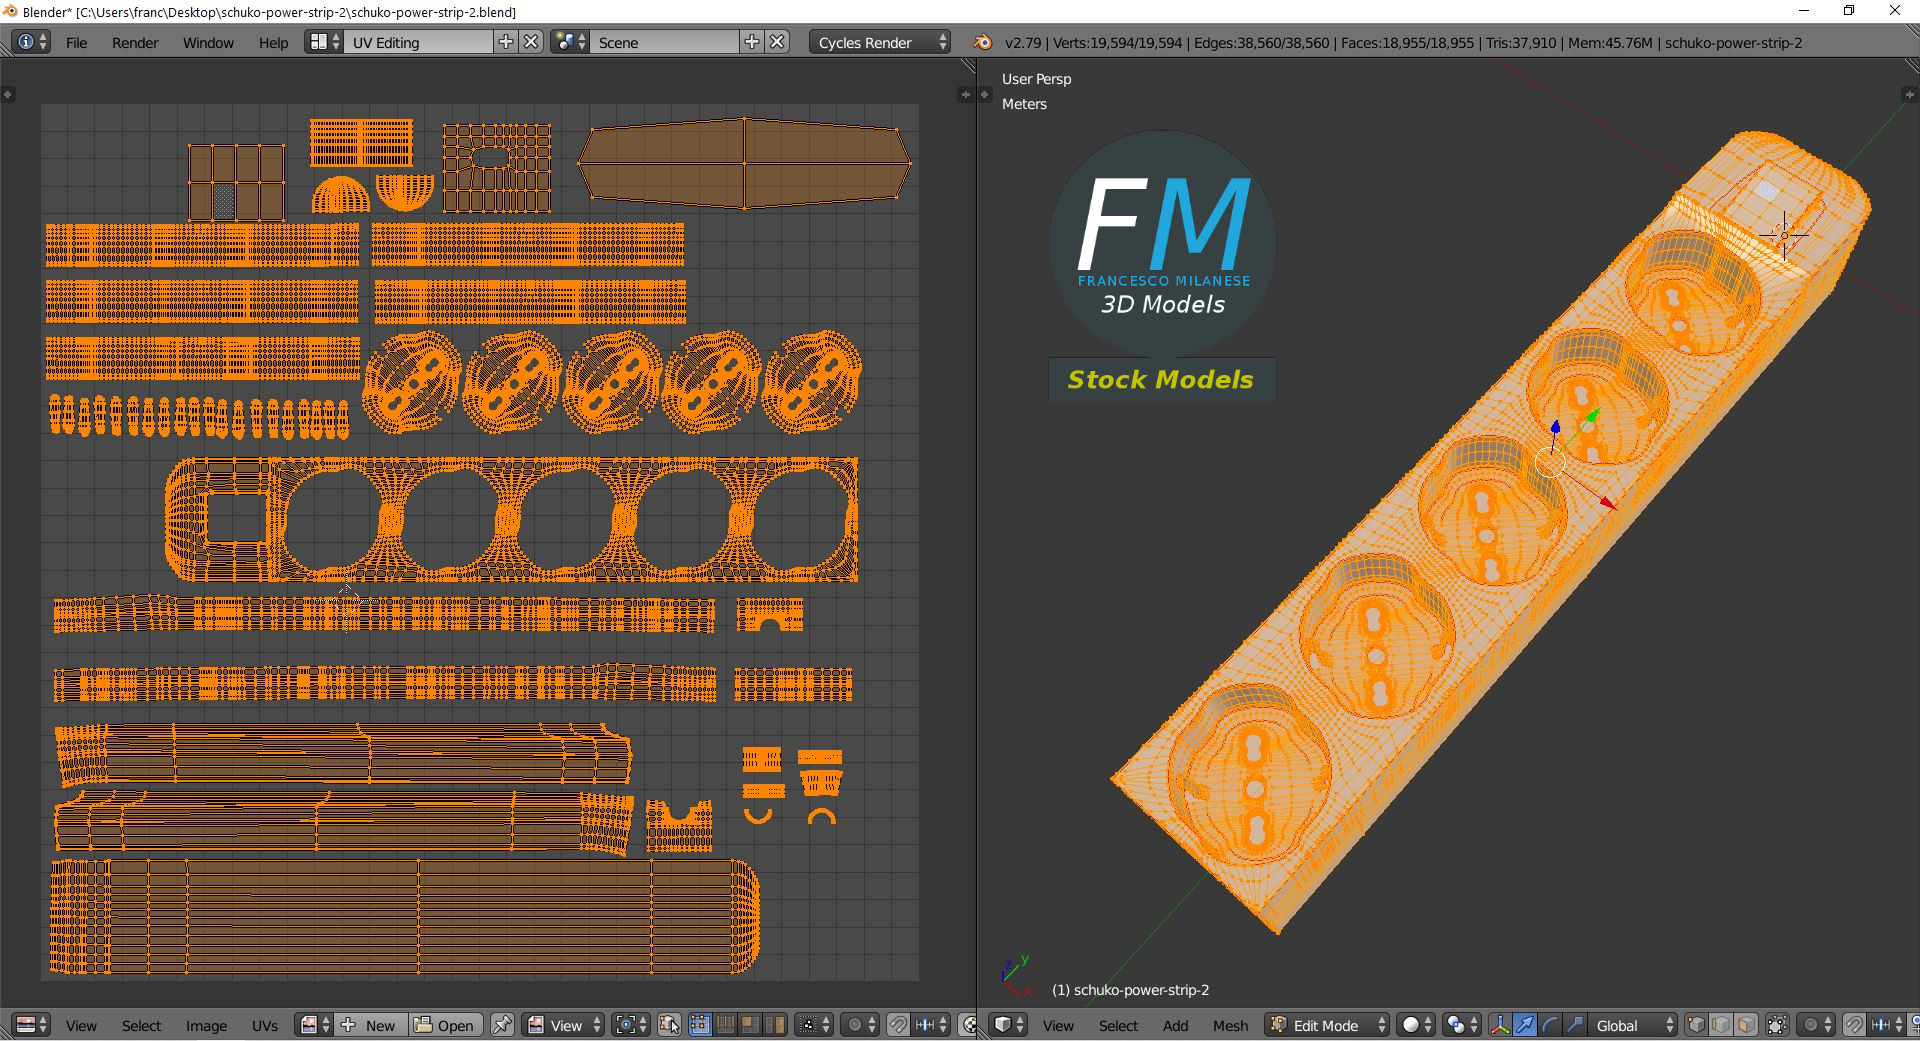Select UV edge selection mode
Screen dimensions: 1920x1041
[724, 1025]
